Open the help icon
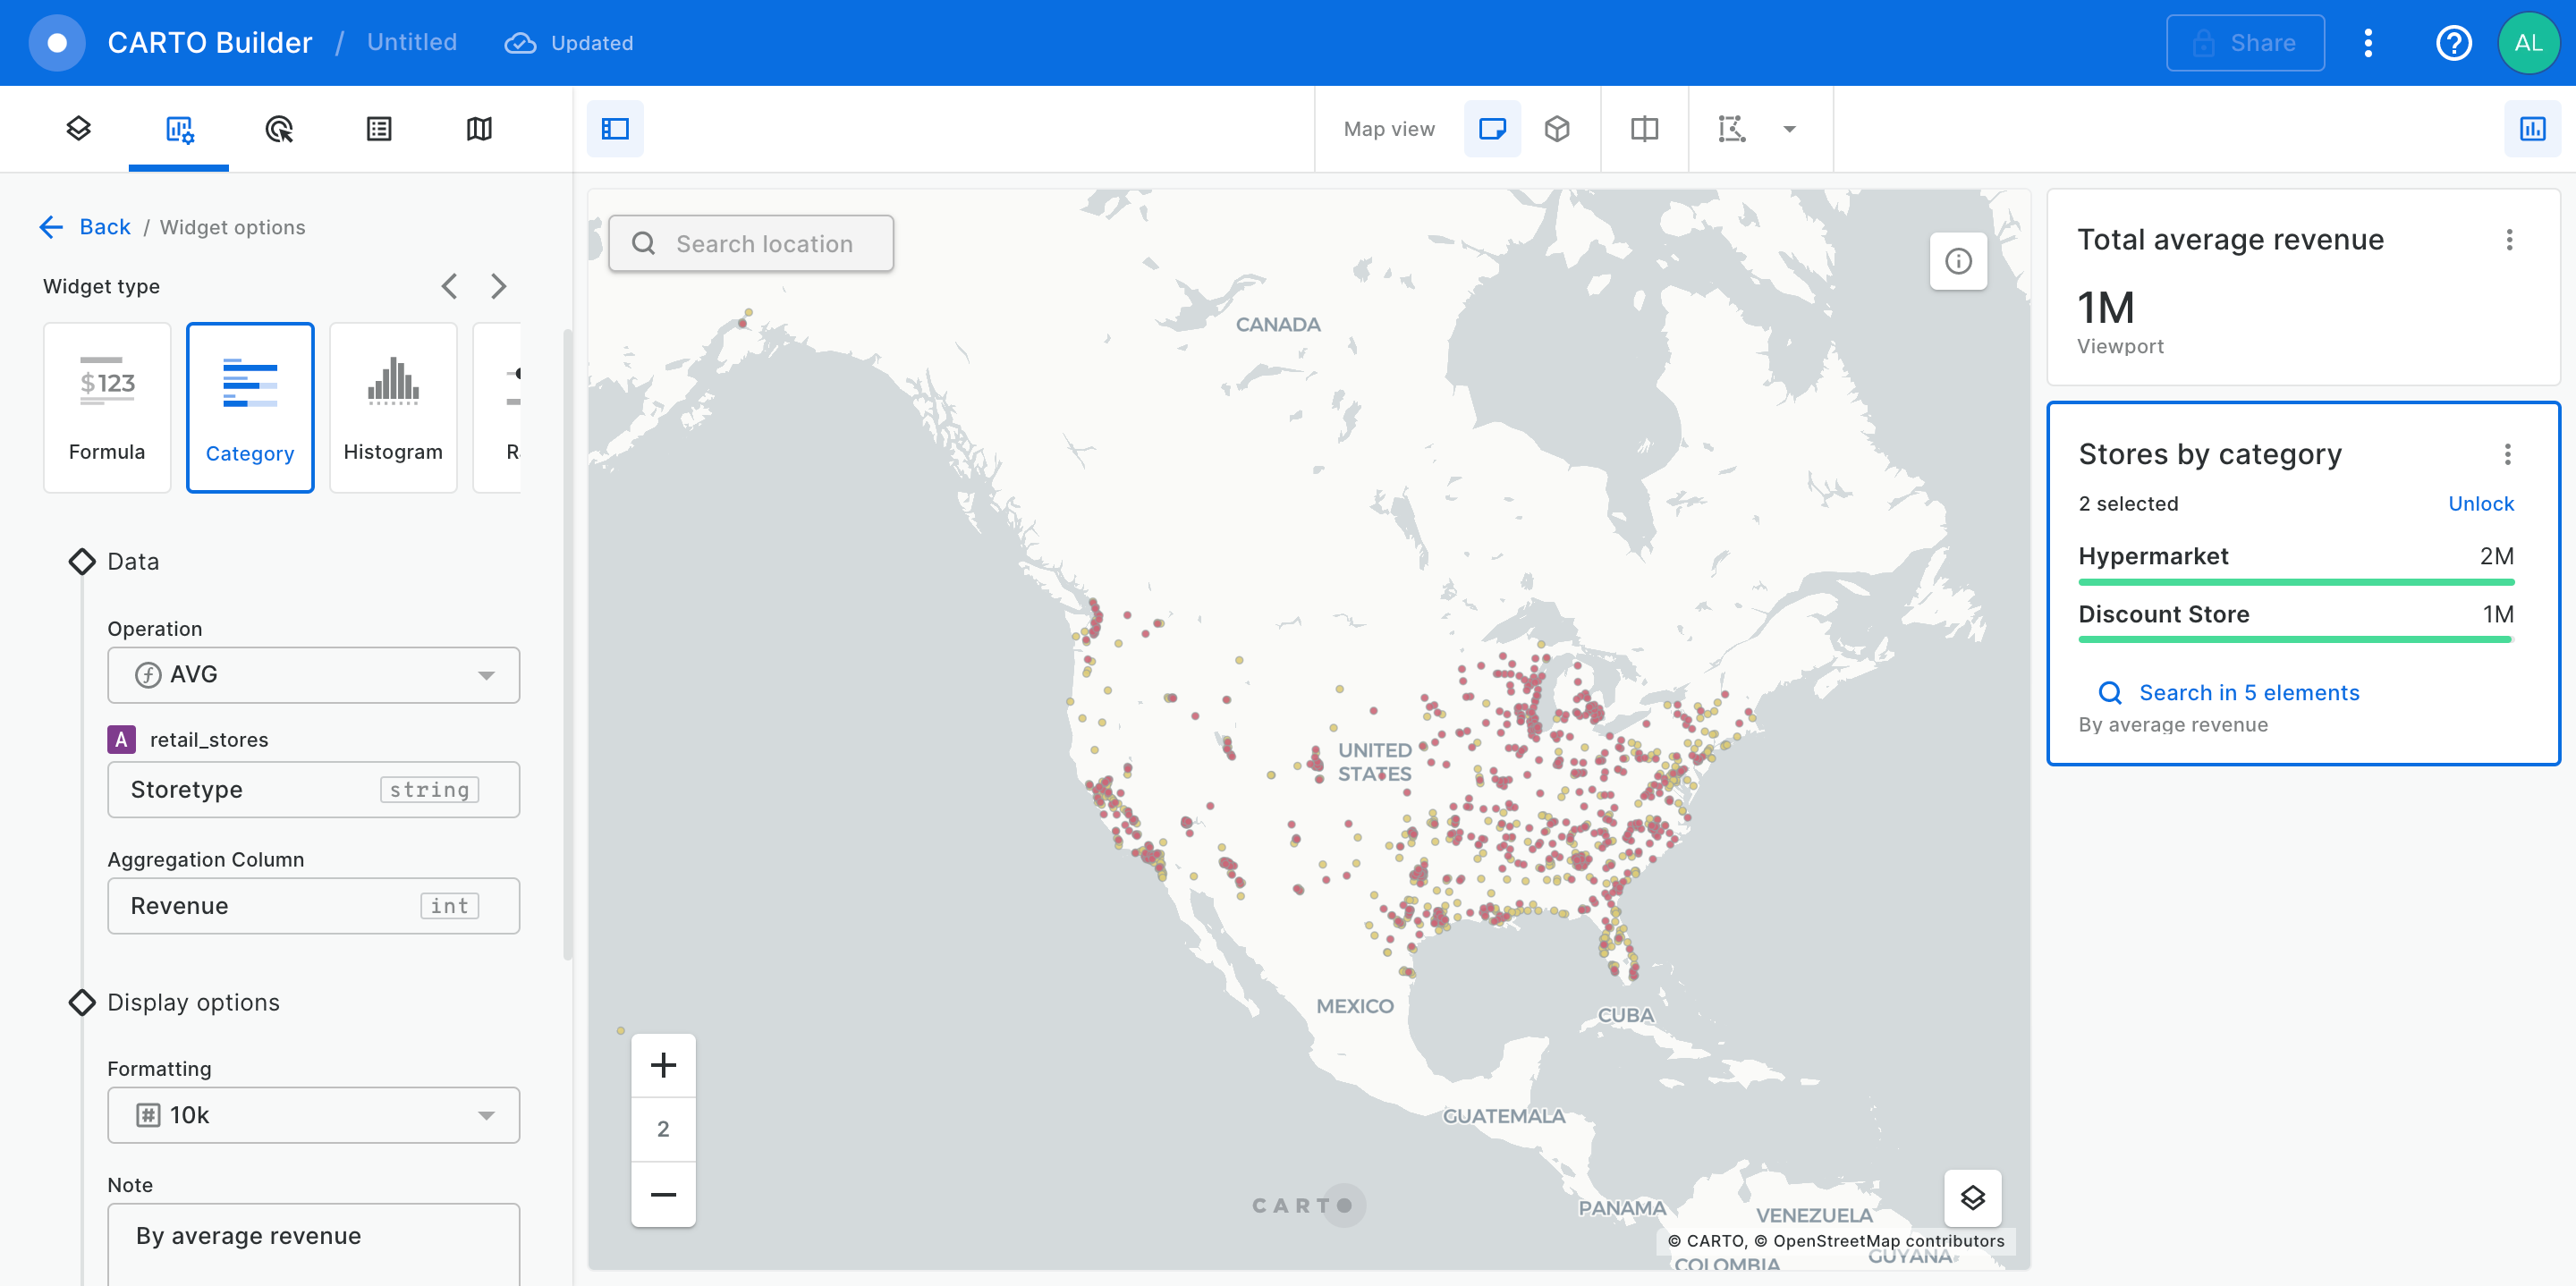Viewport: 2576px width, 1286px height. 2453,43
